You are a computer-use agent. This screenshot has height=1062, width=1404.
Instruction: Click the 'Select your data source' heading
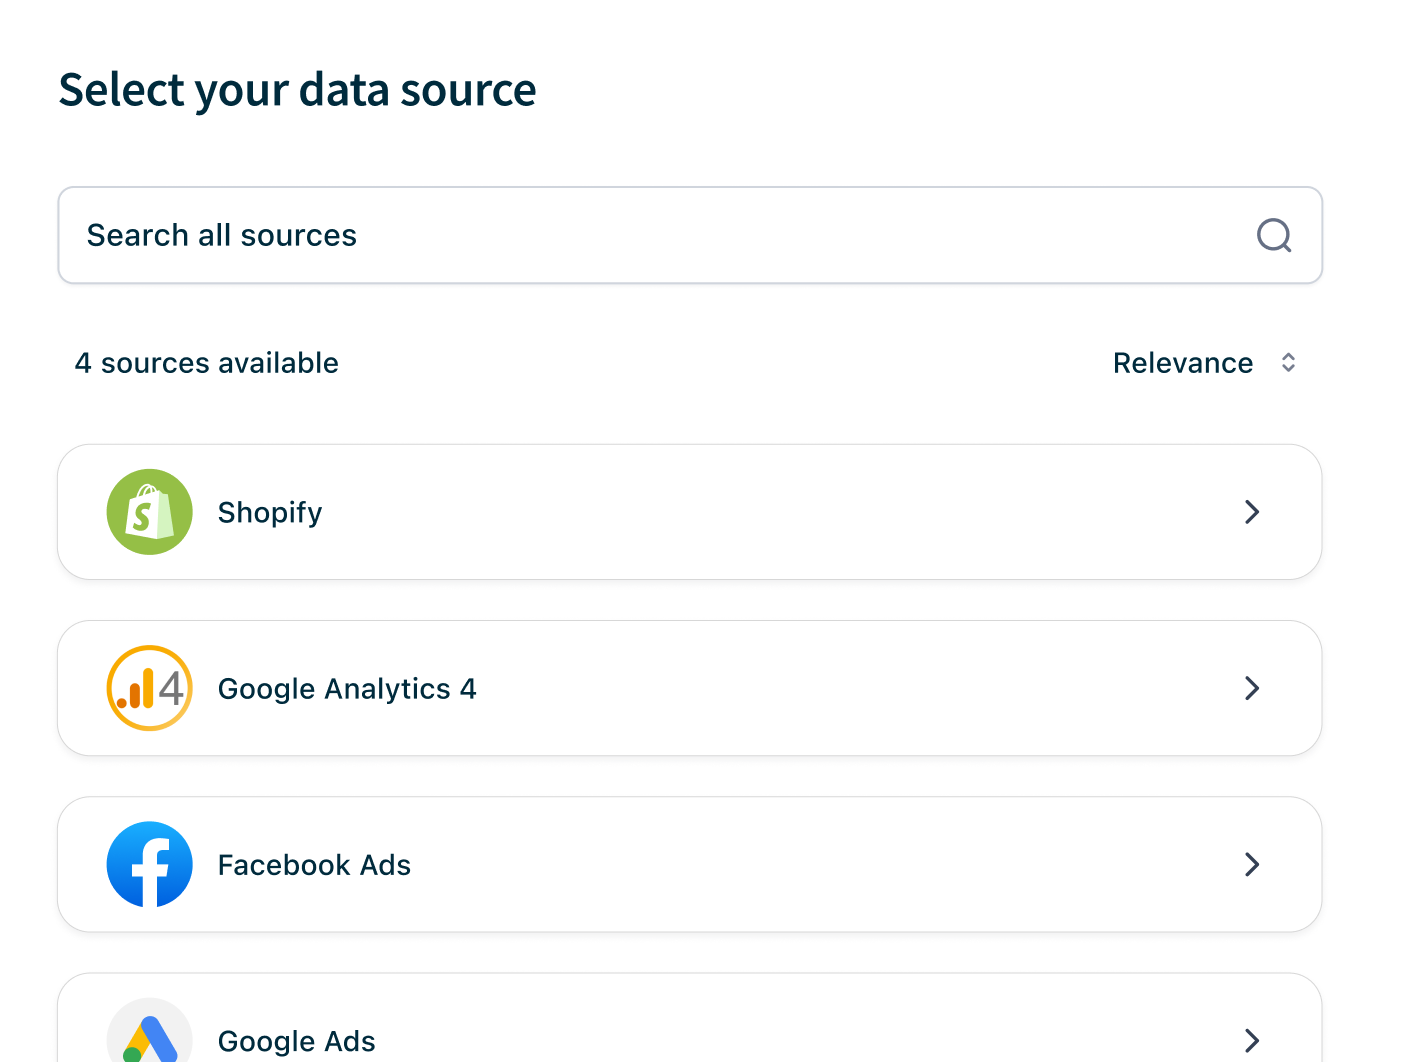click(x=297, y=90)
